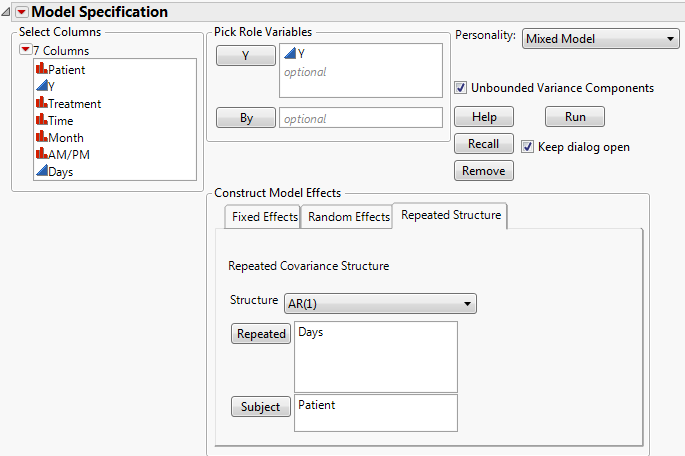Uncheck Keep dialog open
The height and width of the screenshot is (456, 685).
527,147
